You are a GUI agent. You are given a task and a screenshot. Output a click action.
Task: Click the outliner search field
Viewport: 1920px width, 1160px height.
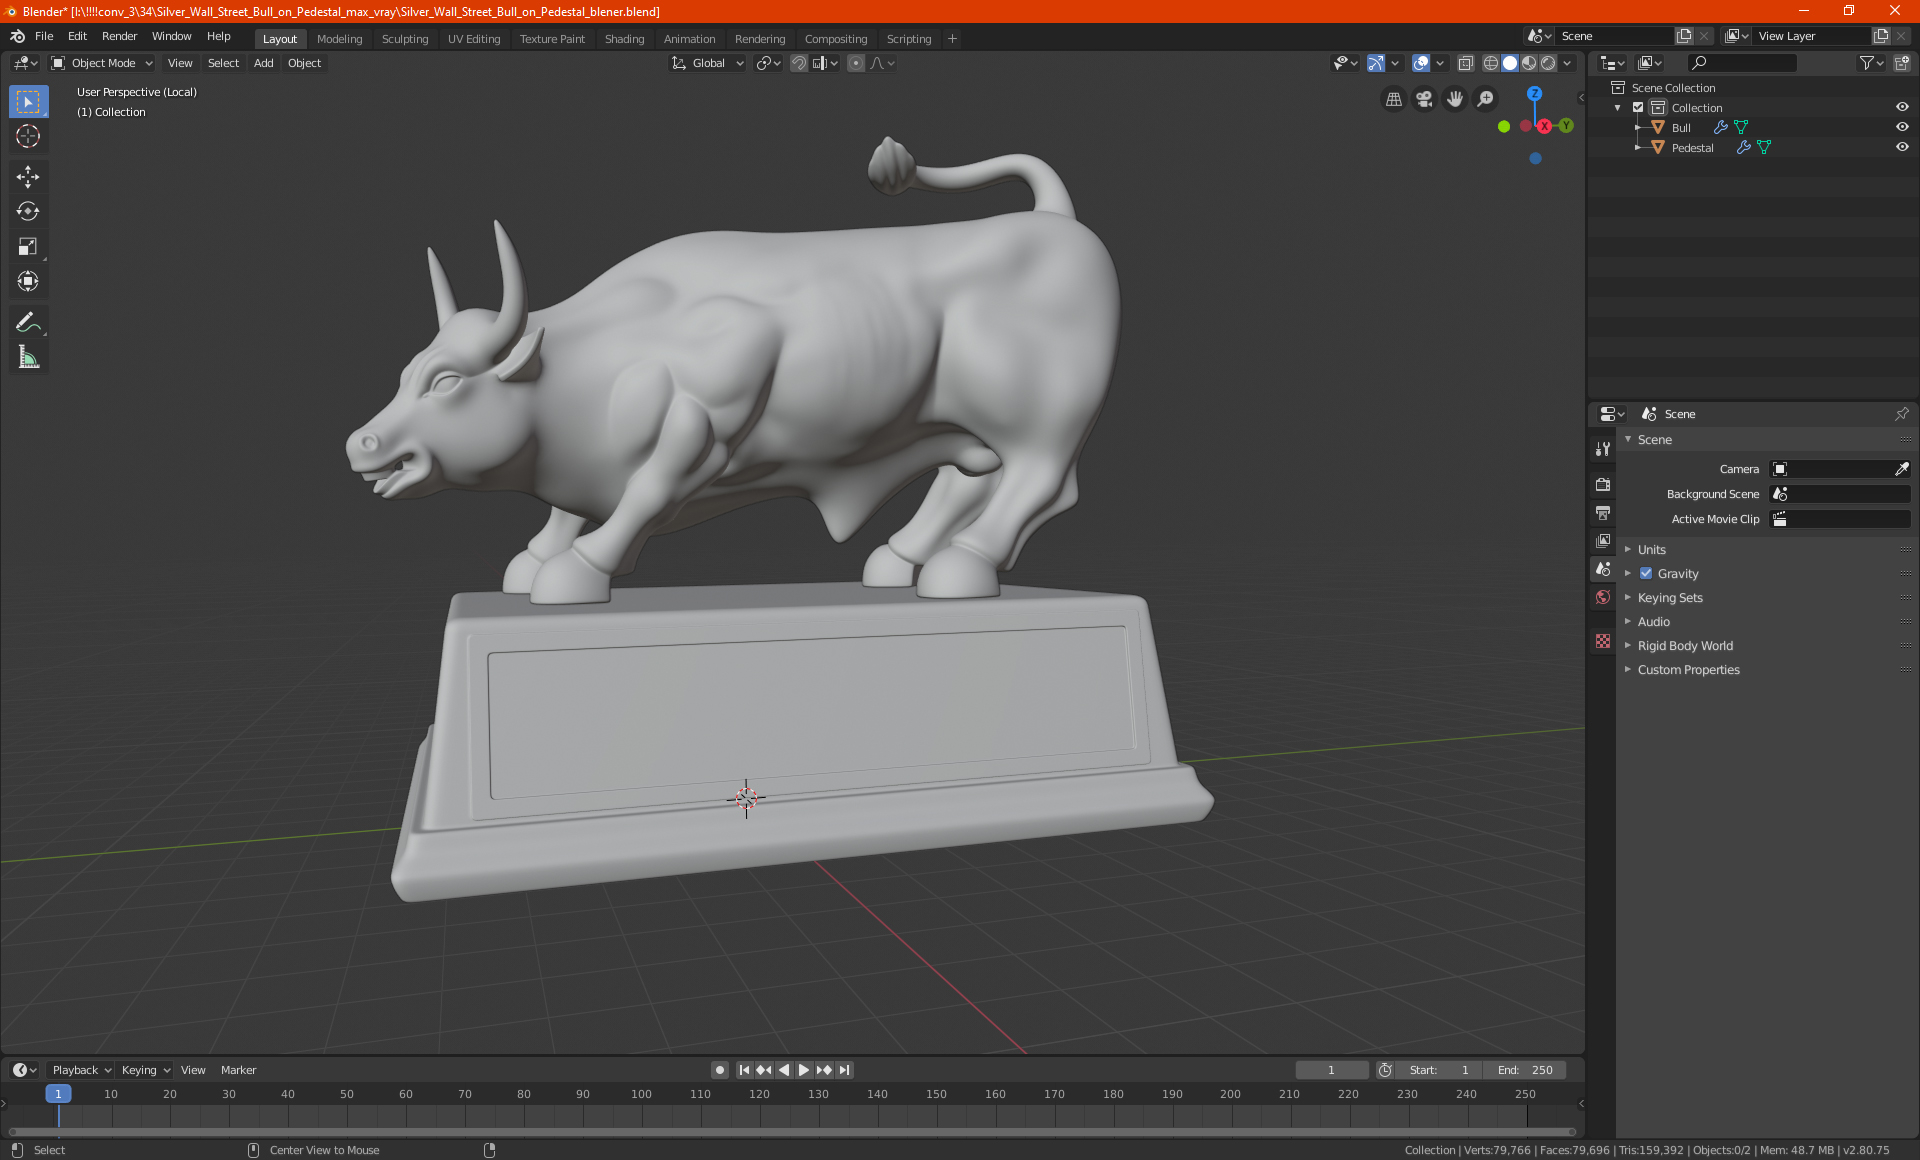click(1741, 63)
